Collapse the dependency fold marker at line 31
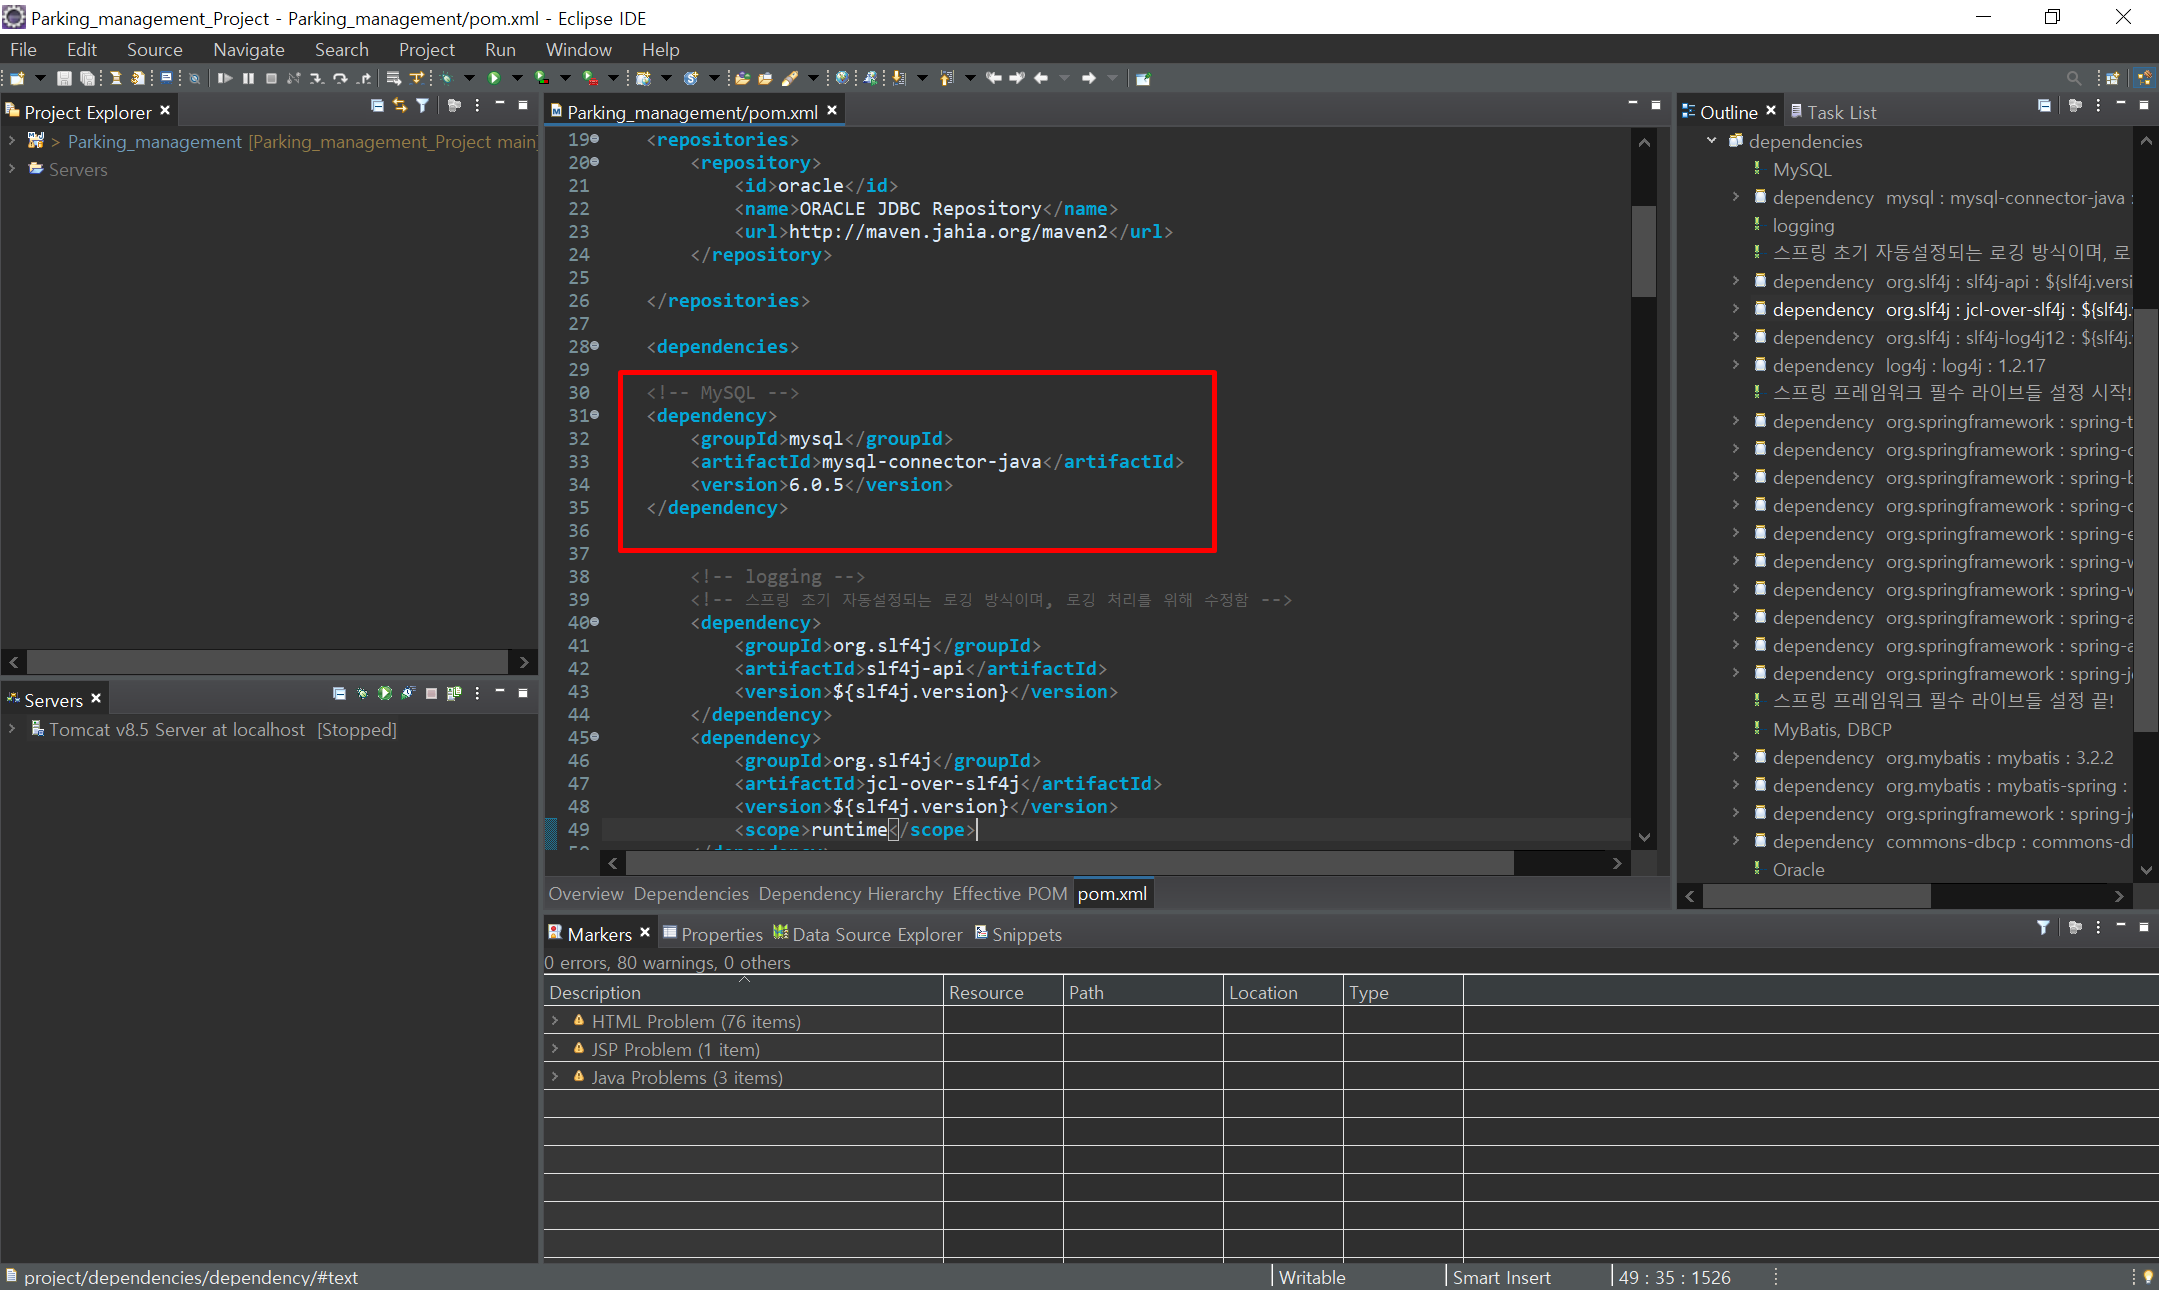Image resolution: width=2159 pixels, height=1290 pixels. 595,414
